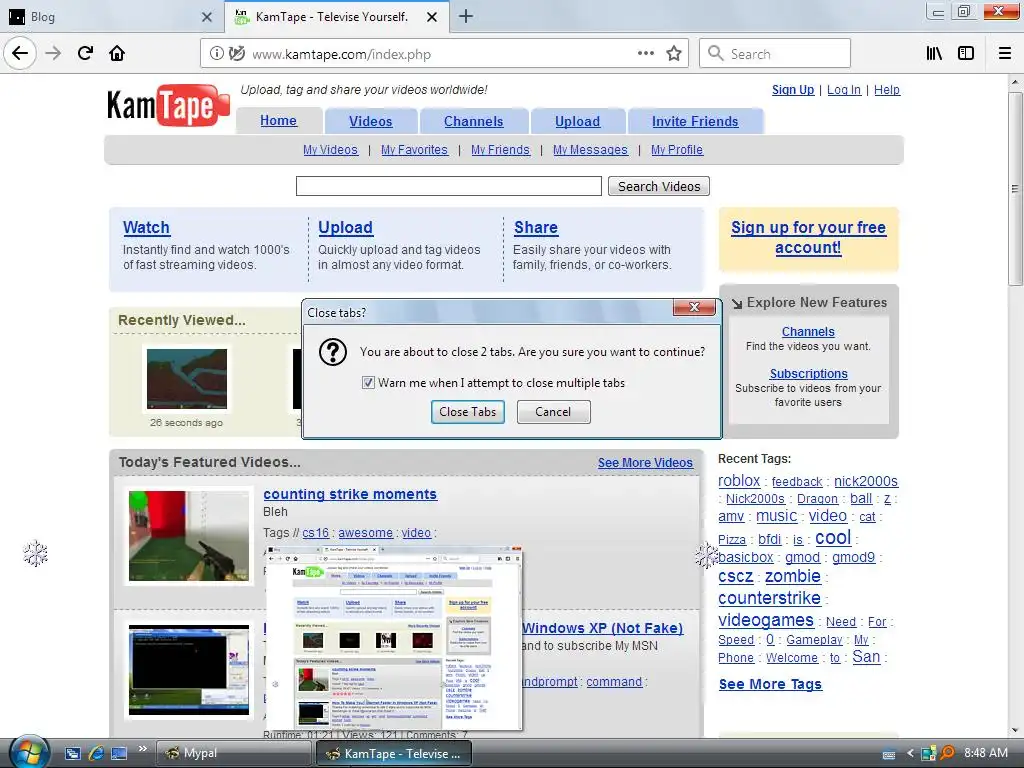Viewport: 1024px width, 768px height.
Task: Close the Blog tab
Action: point(206,17)
